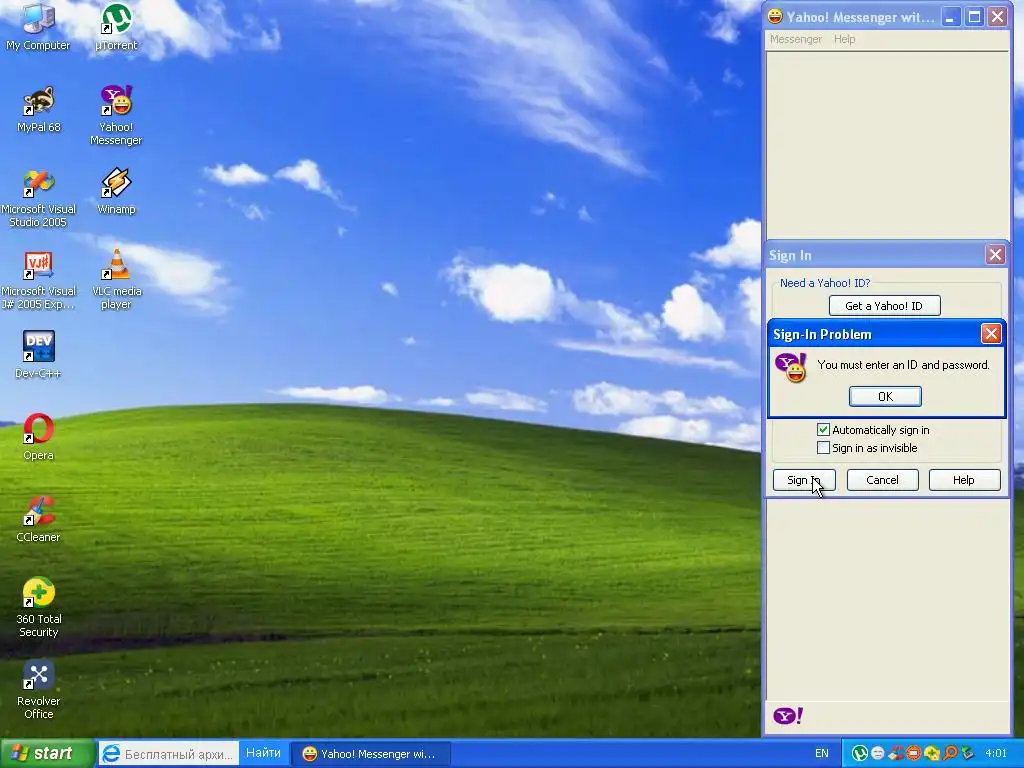Close the Sign-In Problem dialog with X
1024x768 pixels.
pos(991,334)
